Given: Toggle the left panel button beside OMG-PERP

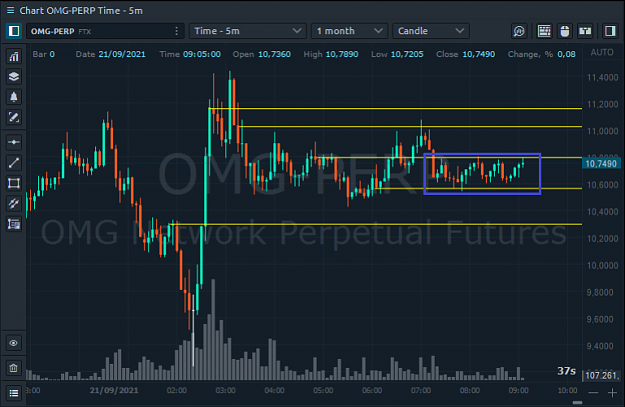Looking at the screenshot, I should coord(14,31).
